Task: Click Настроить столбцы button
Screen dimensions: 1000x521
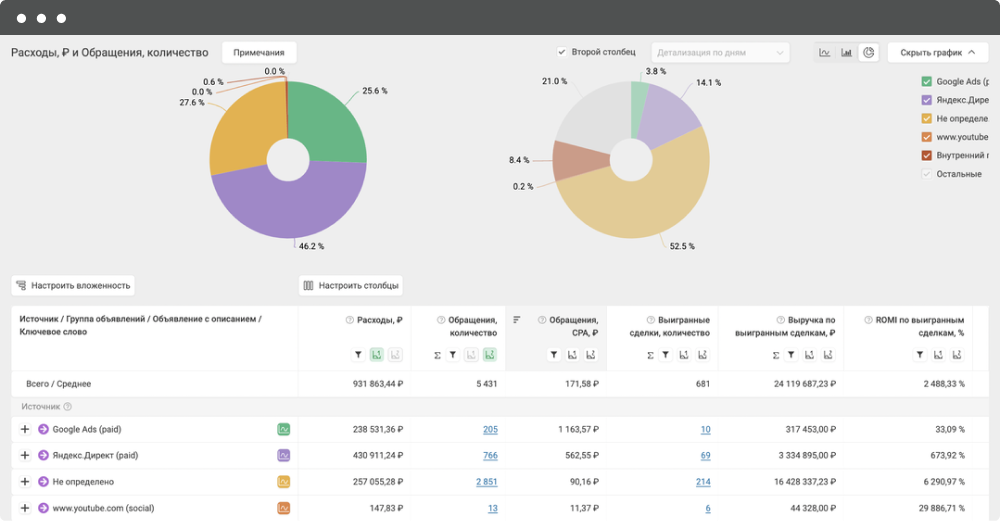Action: pyautogui.click(x=351, y=285)
